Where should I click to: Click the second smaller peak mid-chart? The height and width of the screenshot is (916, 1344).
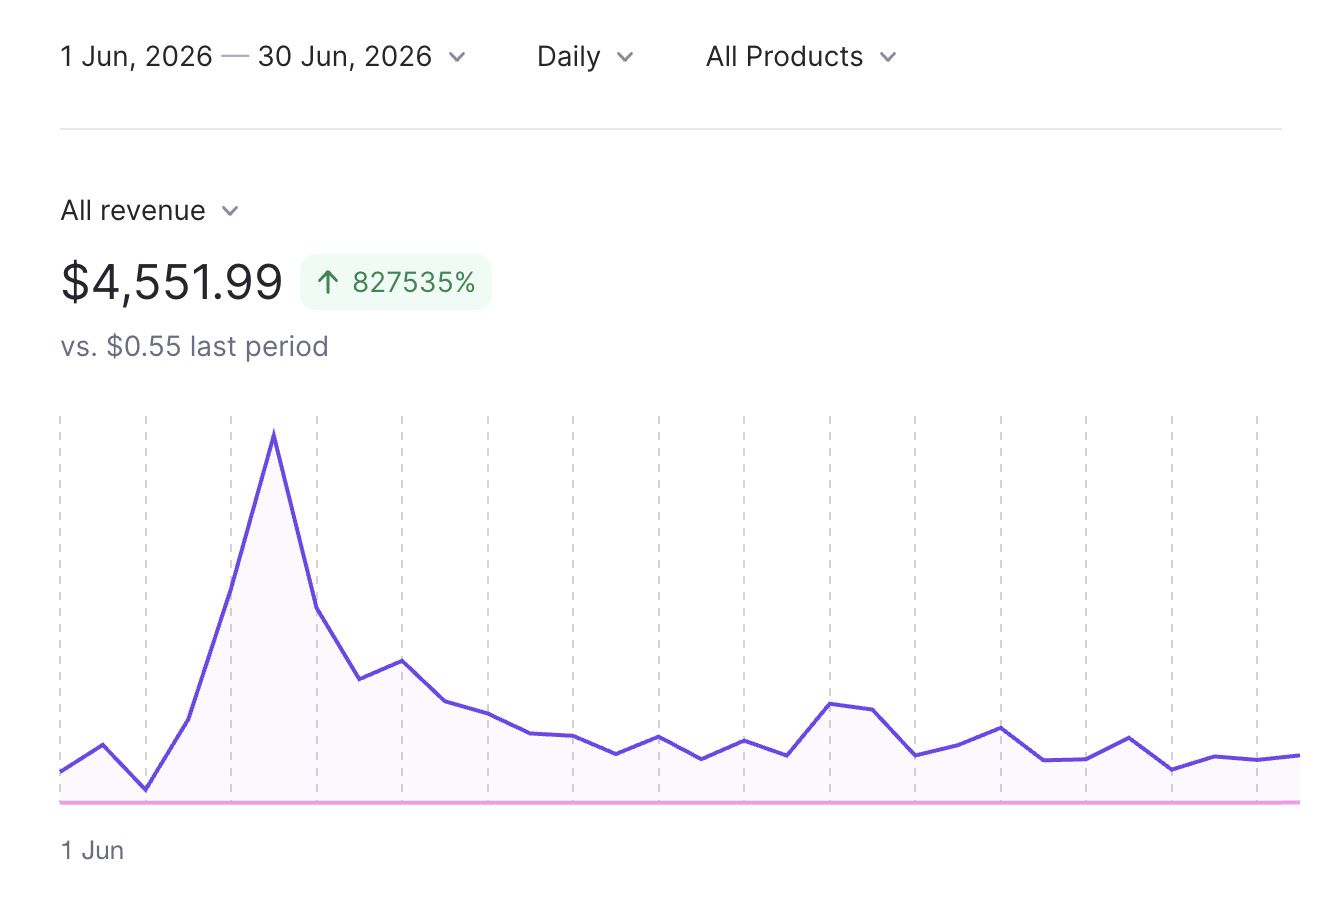pyautogui.click(x=830, y=704)
